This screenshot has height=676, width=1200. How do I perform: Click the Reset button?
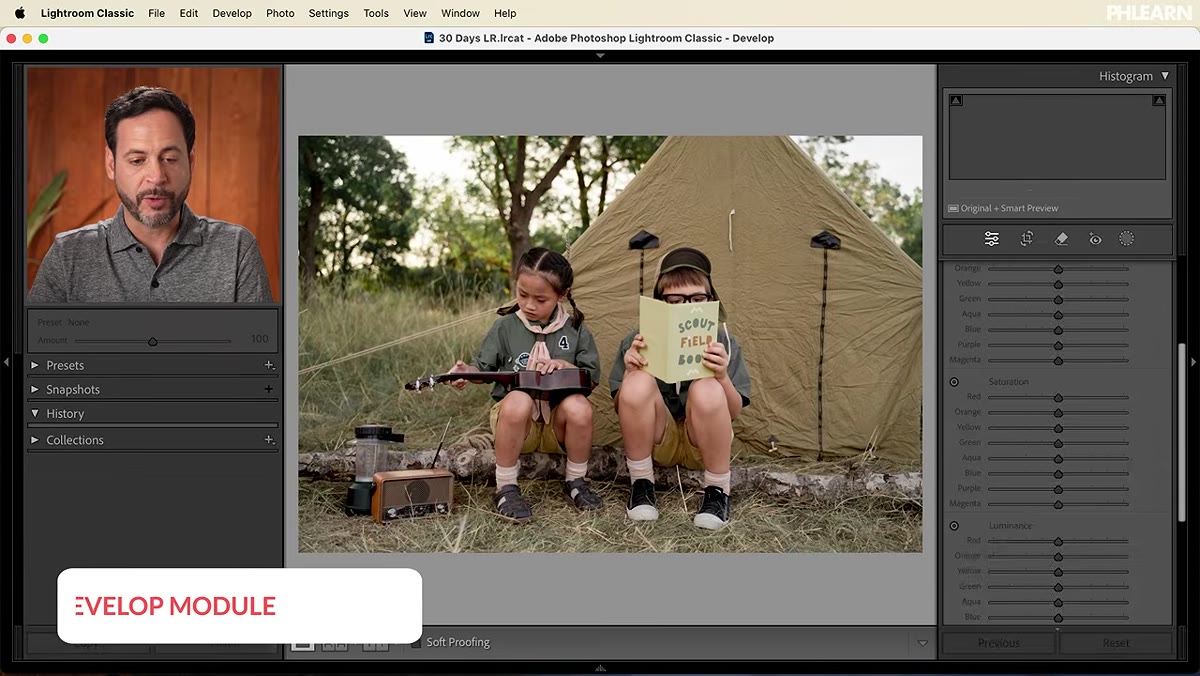point(1116,643)
